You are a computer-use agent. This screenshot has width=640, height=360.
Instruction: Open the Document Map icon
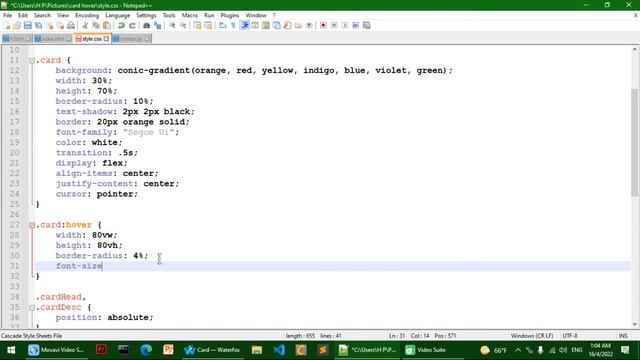(266, 25)
